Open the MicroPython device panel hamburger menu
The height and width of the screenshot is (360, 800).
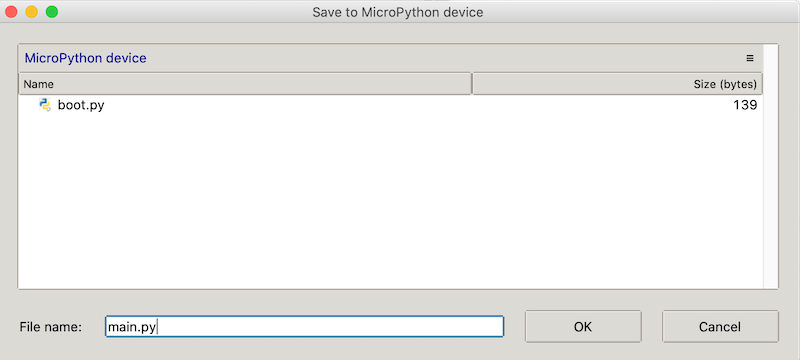(749, 58)
